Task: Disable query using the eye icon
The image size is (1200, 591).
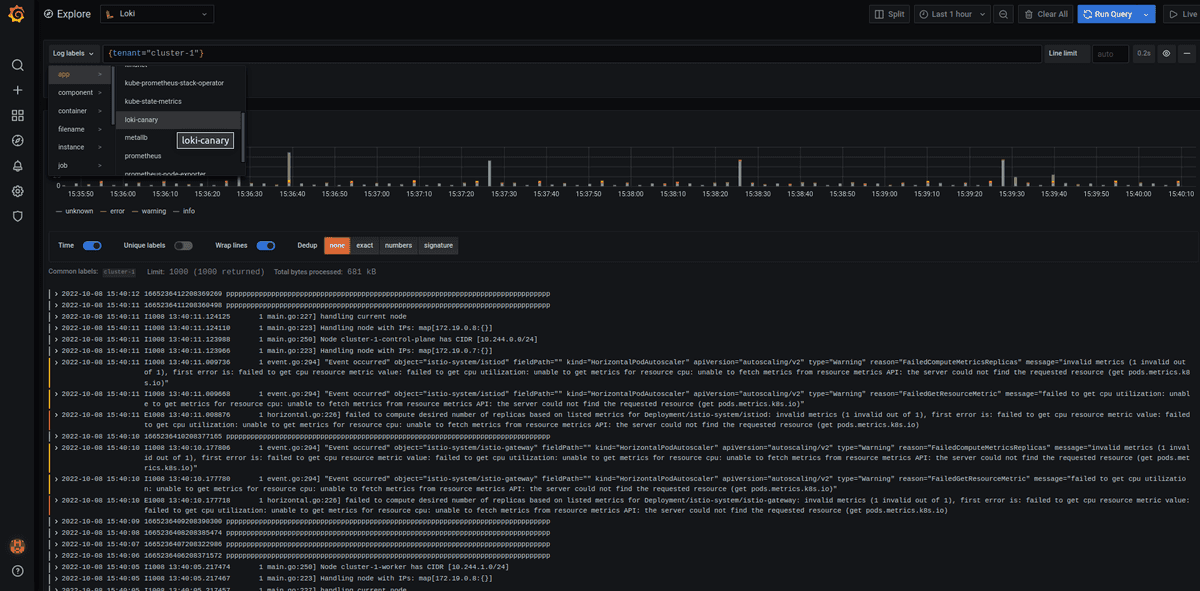Action: [x=1166, y=53]
